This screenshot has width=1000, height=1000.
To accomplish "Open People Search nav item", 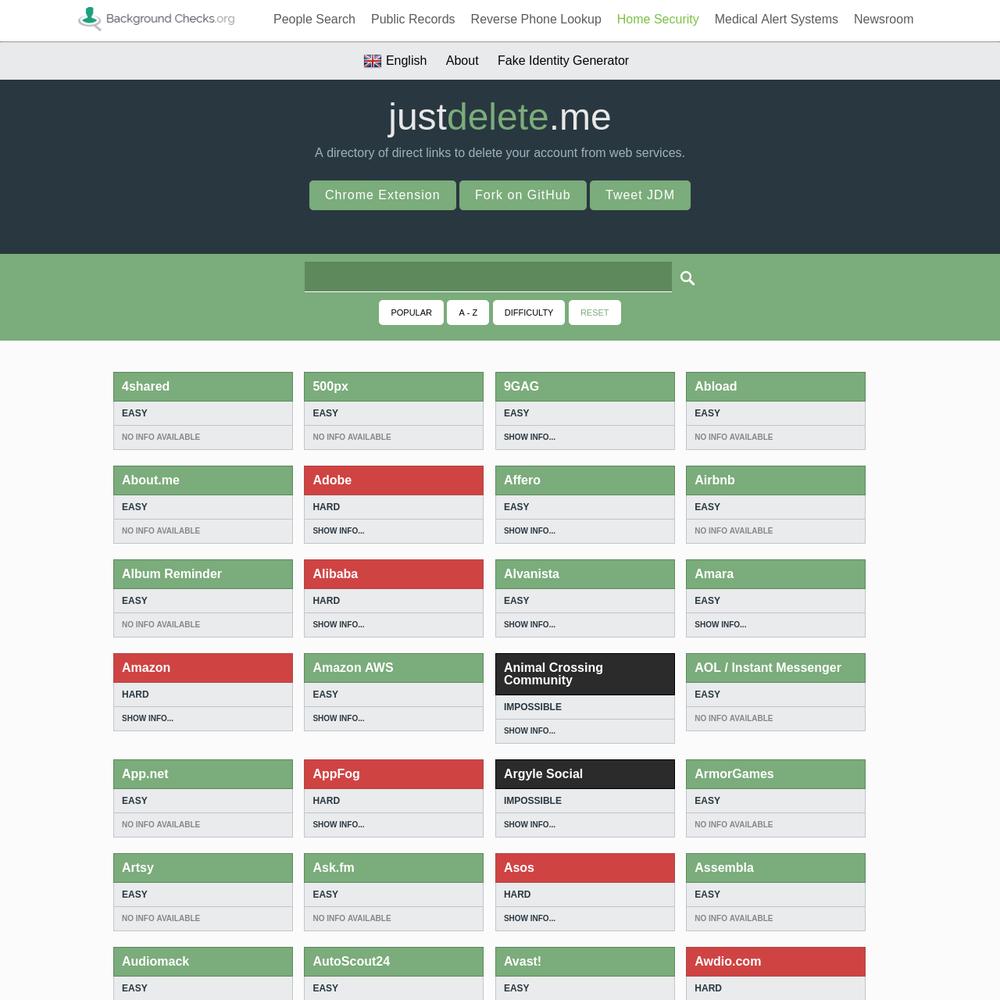I will tap(314, 19).
